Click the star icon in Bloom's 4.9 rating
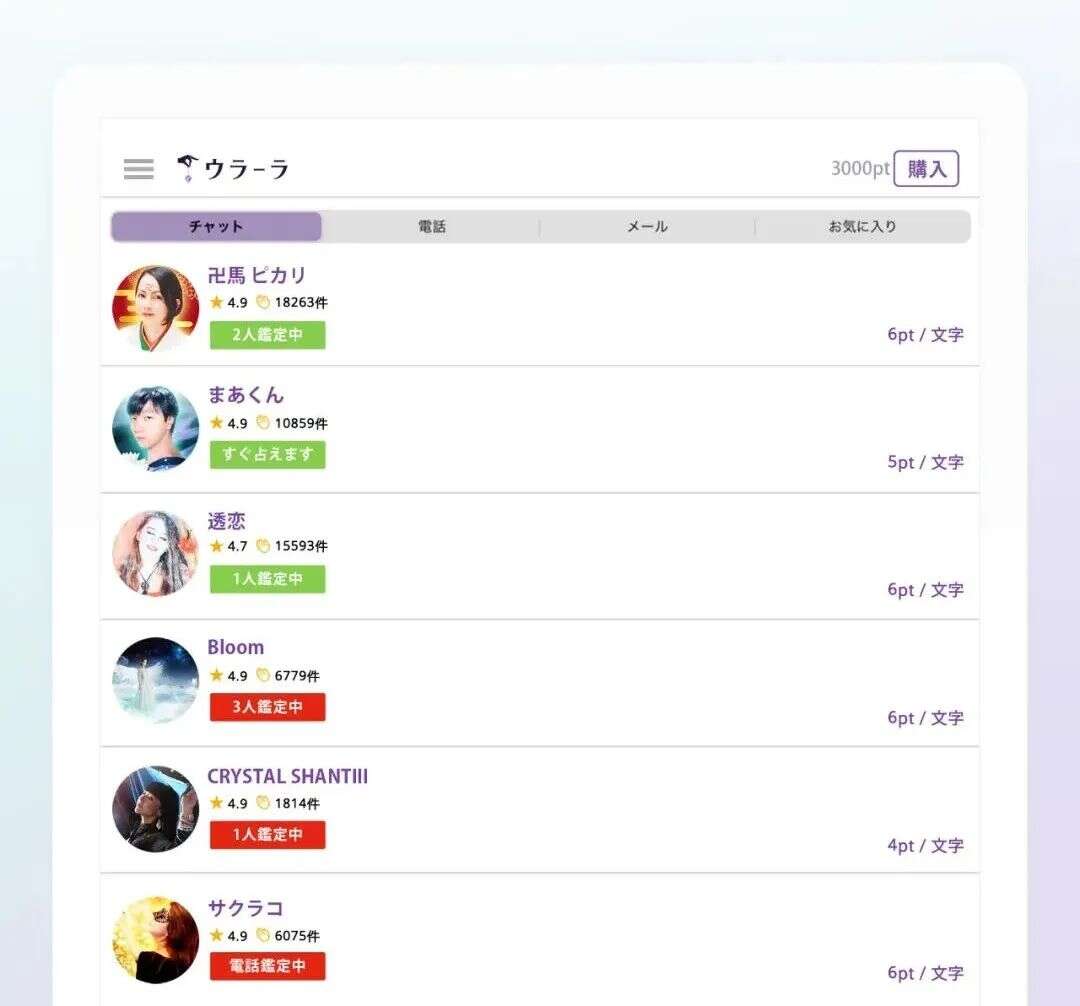Viewport: 1080px width, 1006px height. pyautogui.click(x=214, y=675)
